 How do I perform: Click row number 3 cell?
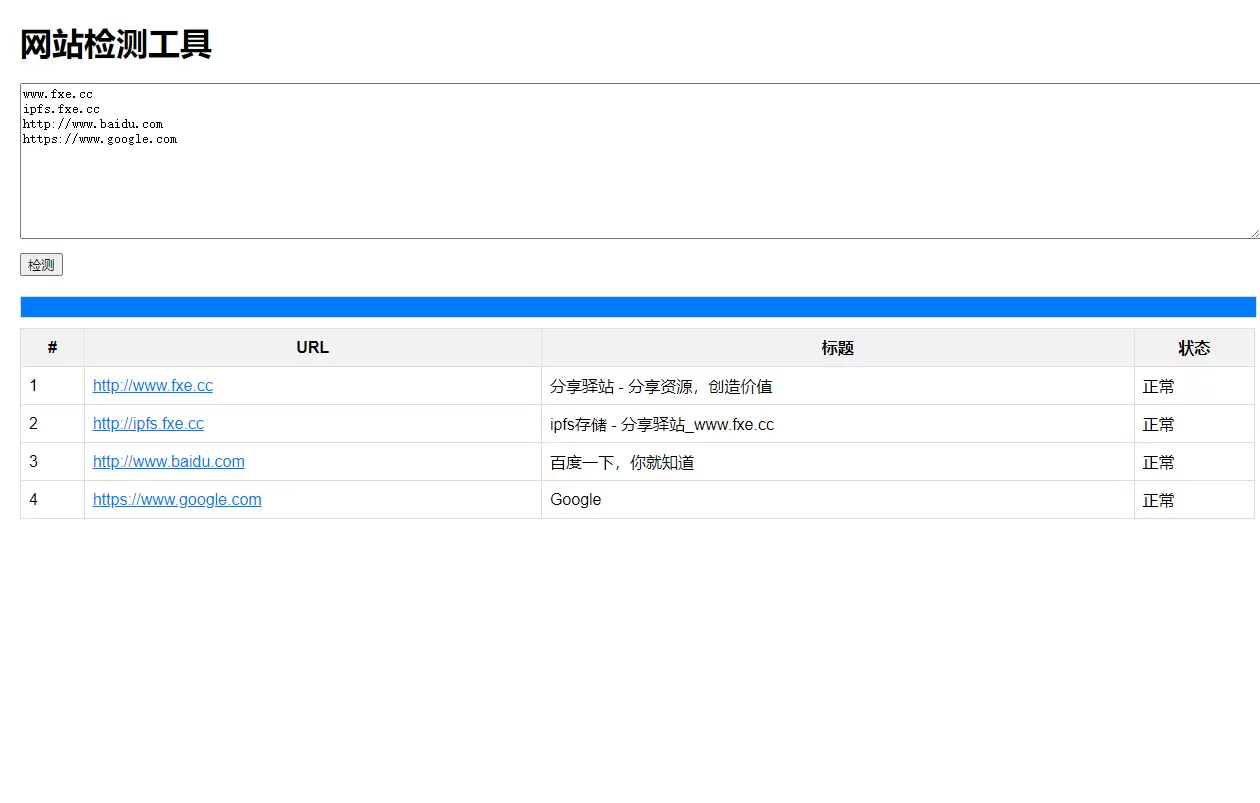[x=52, y=462]
